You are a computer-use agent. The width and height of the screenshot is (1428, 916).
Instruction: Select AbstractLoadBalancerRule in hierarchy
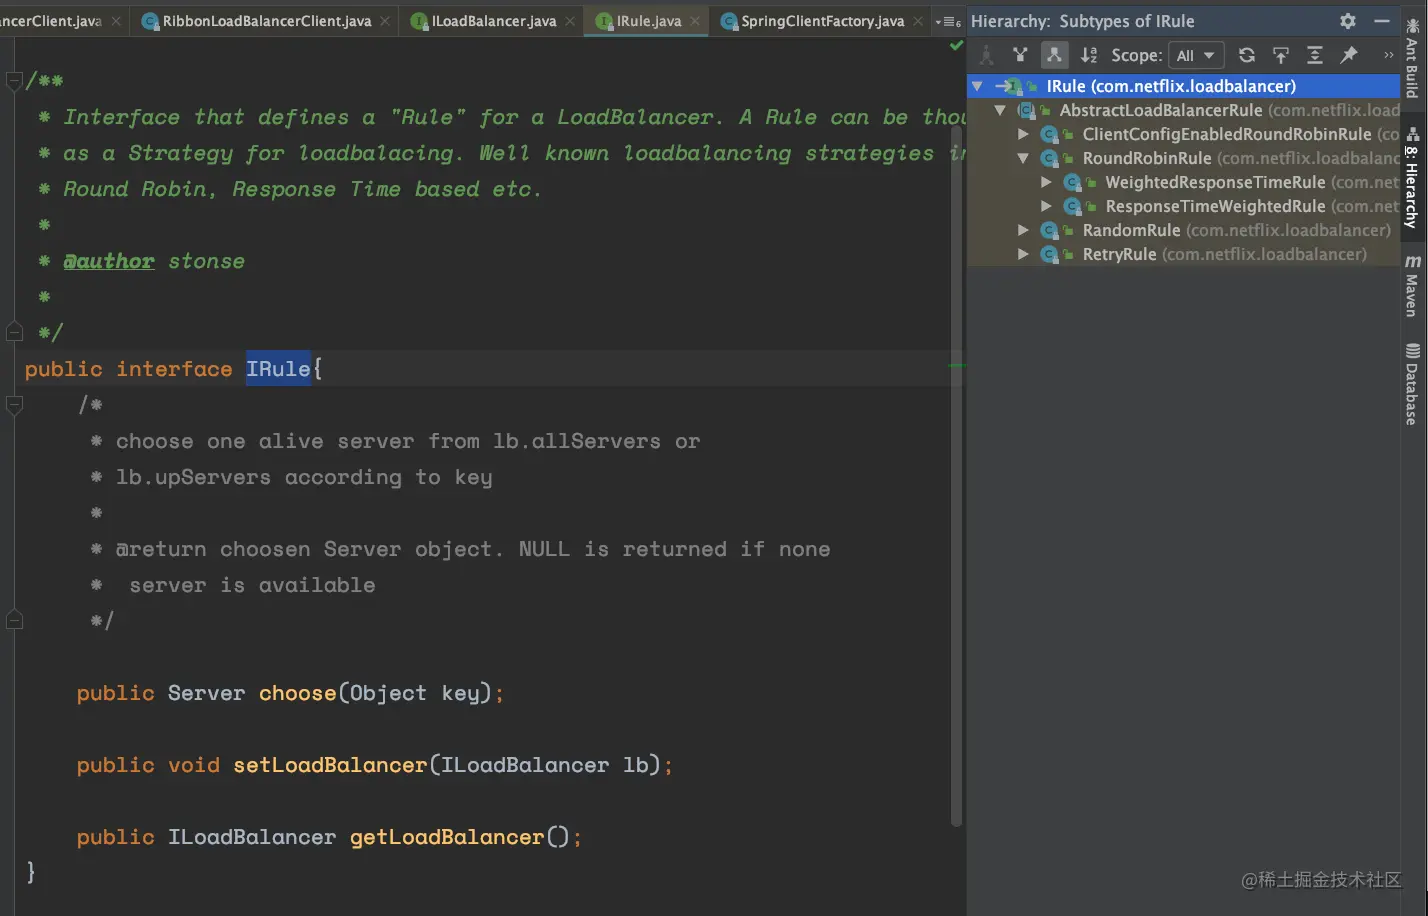point(1184,110)
